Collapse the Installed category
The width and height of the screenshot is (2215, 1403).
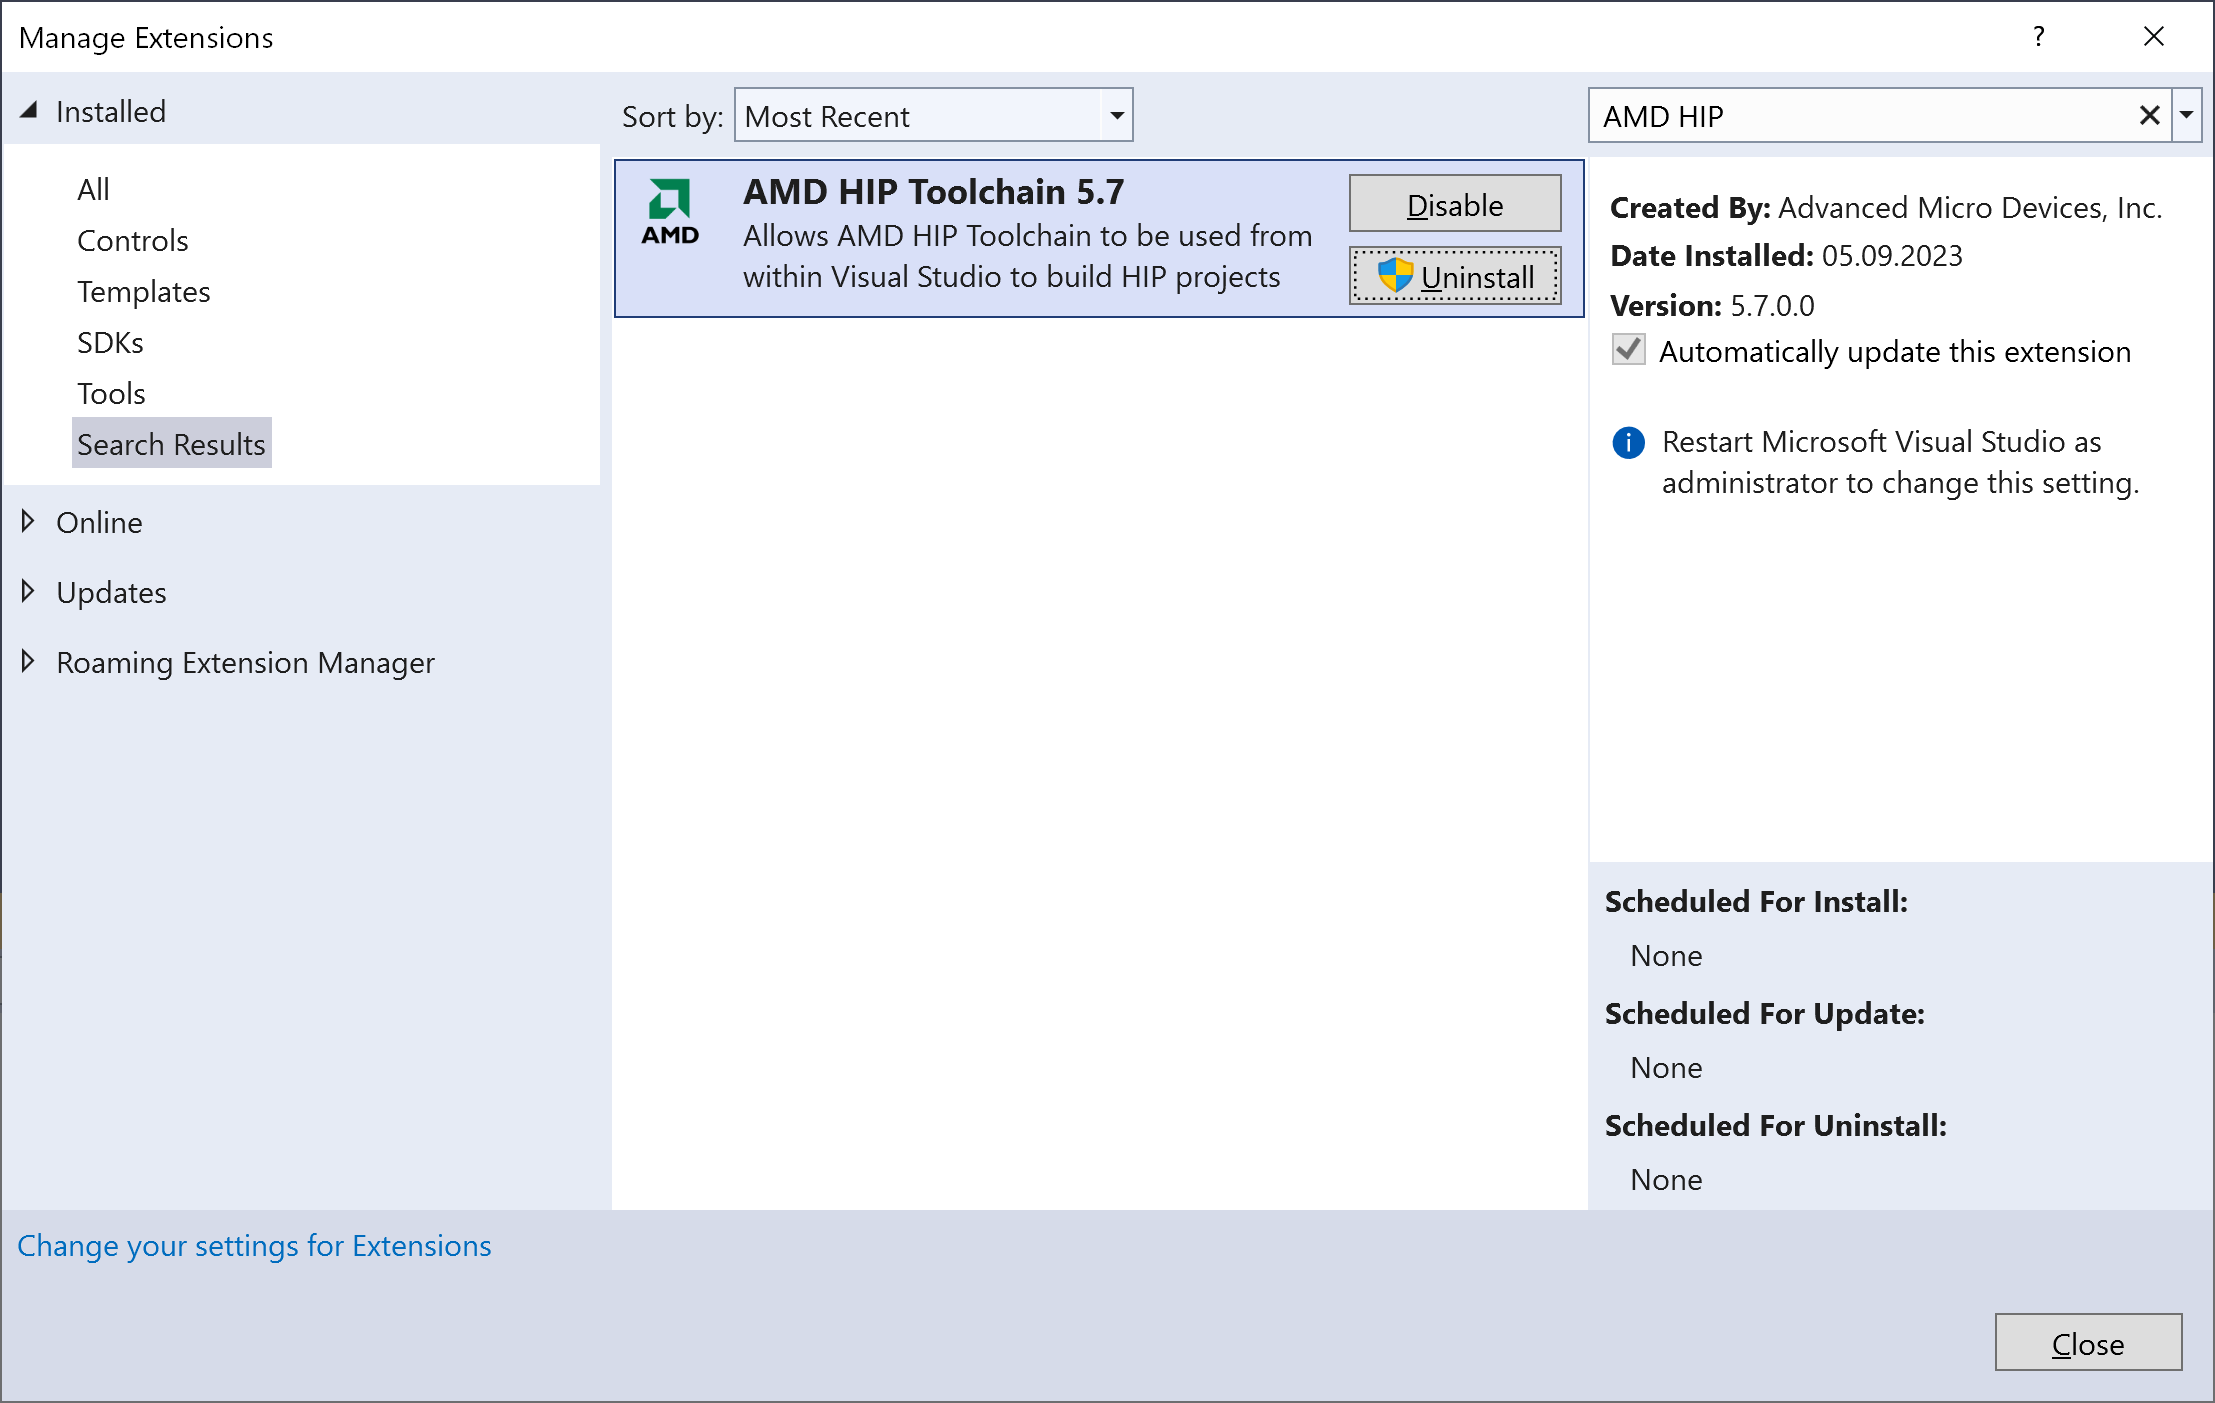pos(29,111)
